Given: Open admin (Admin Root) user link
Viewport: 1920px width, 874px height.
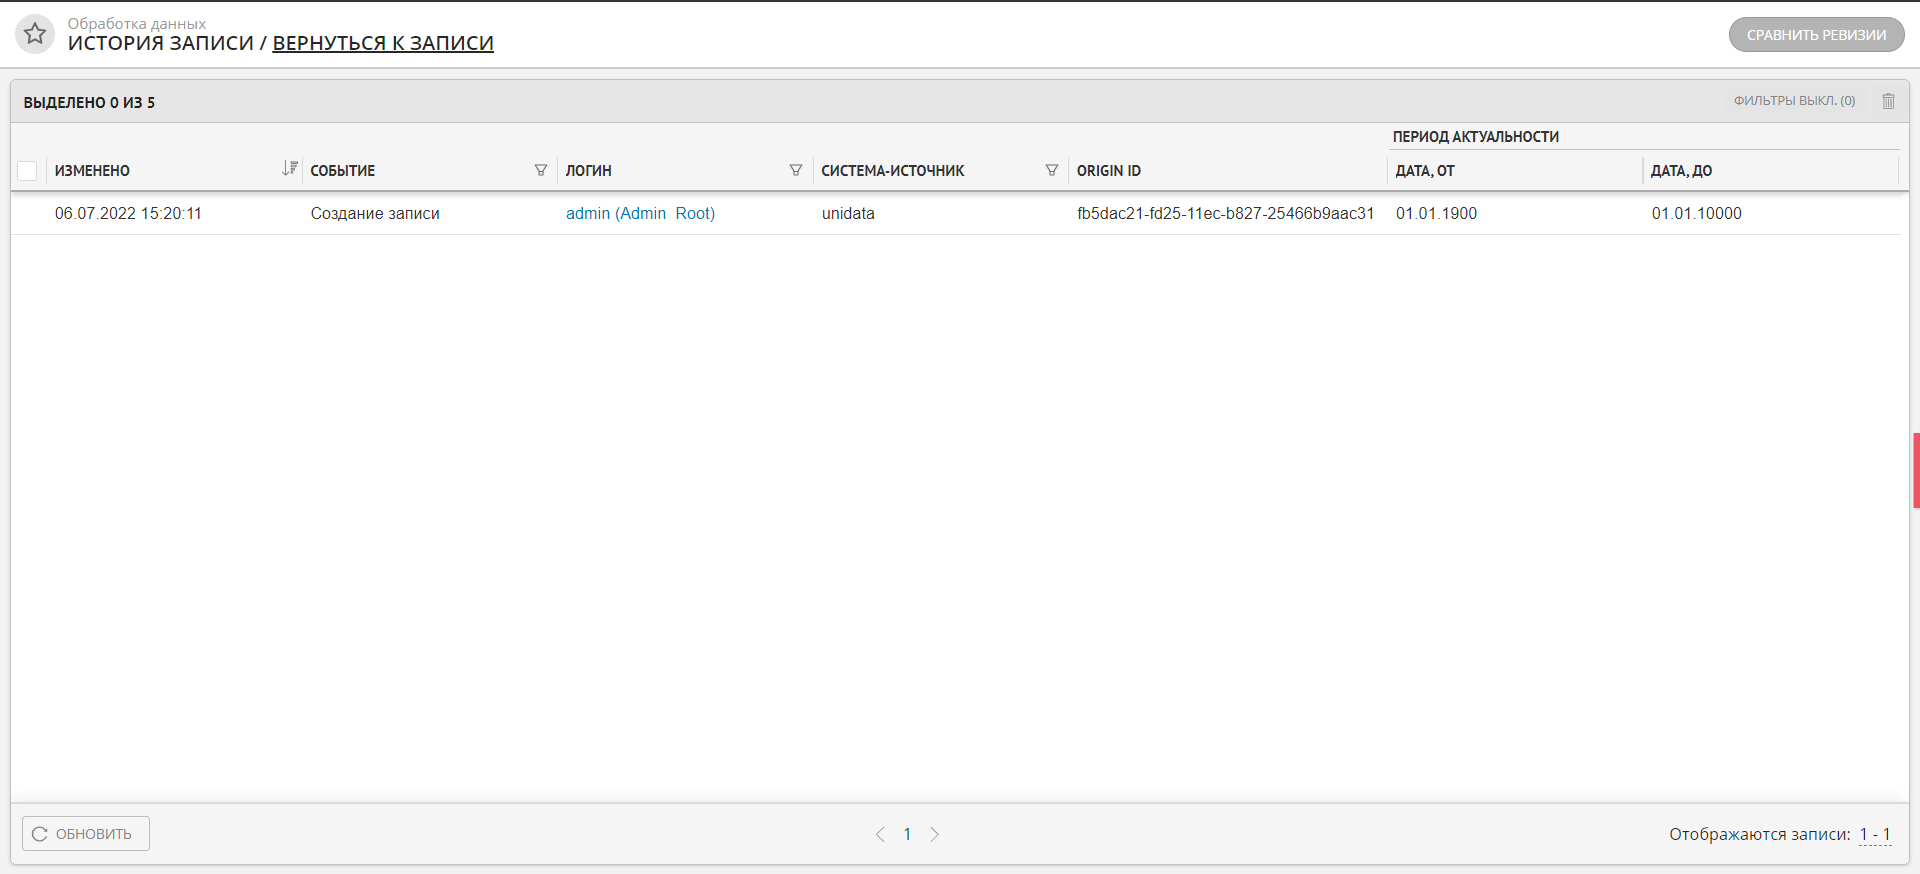Looking at the screenshot, I should (x=640, y=213).
